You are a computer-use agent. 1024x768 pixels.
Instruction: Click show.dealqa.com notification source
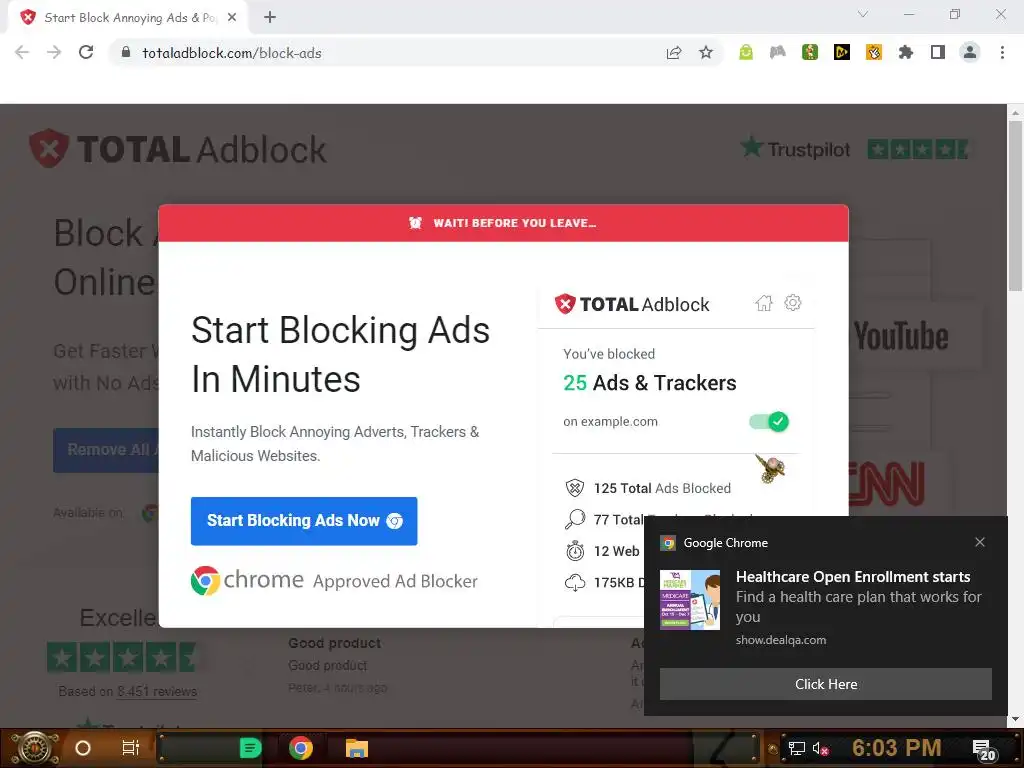[x=781, y=640]
